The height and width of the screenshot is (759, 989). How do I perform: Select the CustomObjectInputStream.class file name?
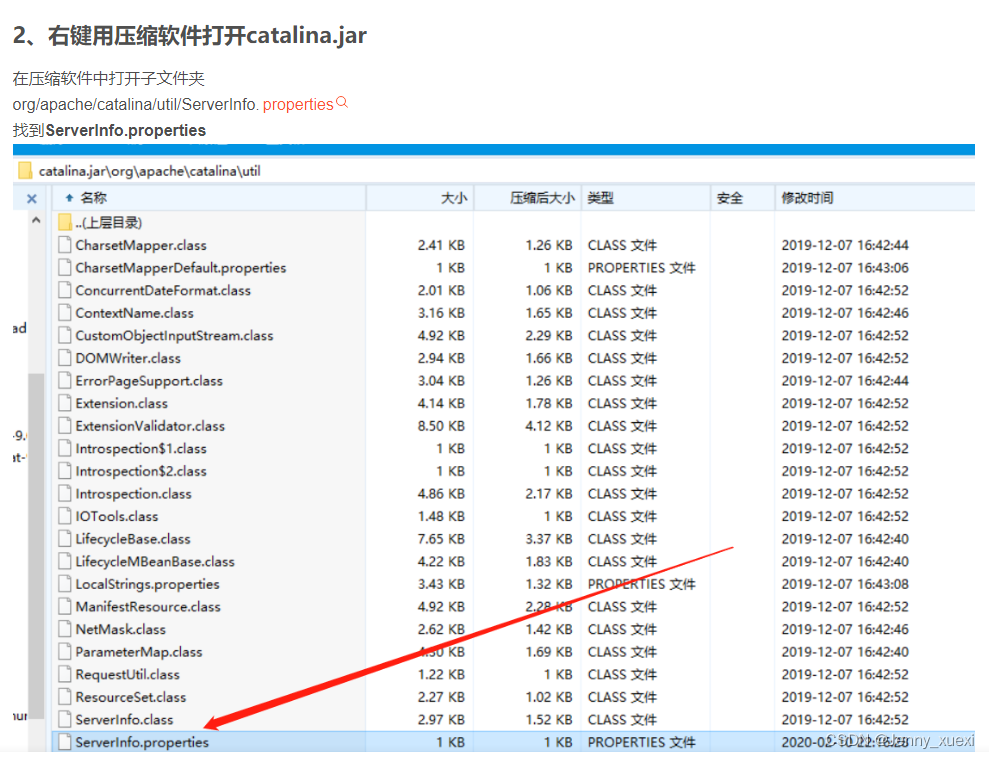[x=174, y=336]
